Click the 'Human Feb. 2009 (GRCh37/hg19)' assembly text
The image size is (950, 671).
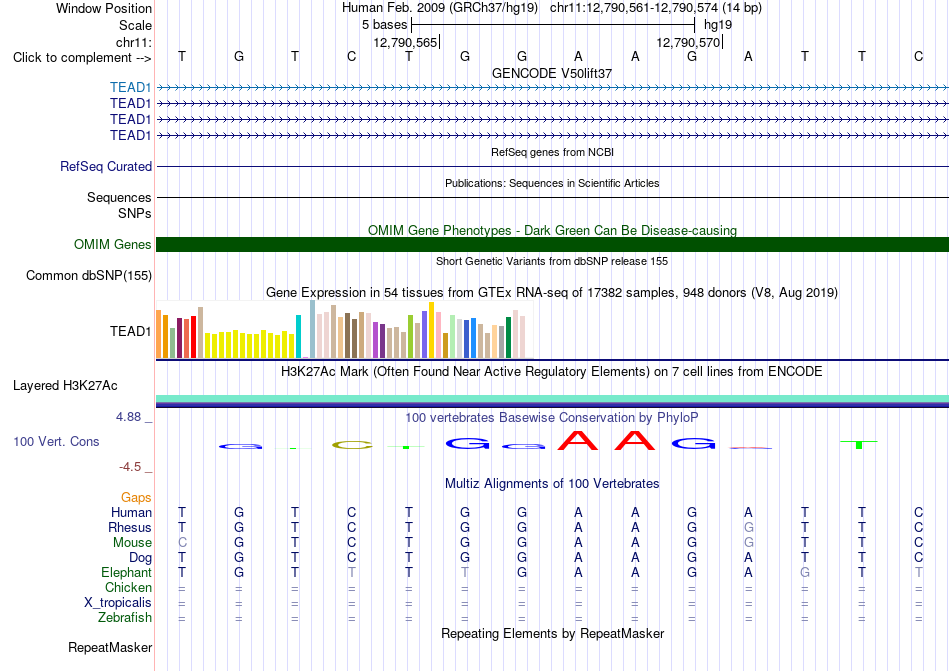pos(440,8)
